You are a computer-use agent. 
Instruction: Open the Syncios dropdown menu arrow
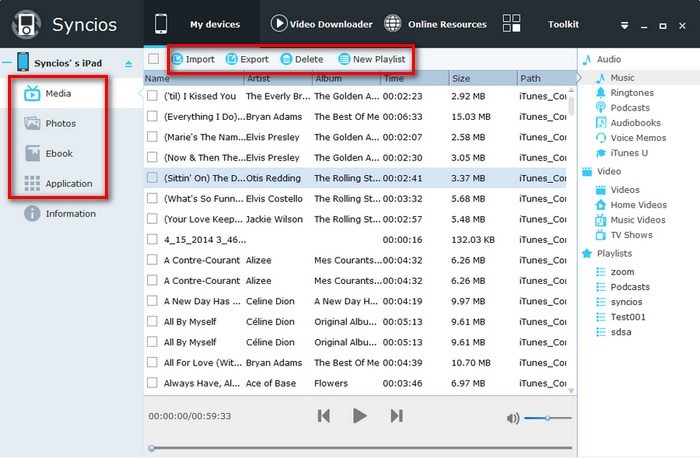[x=625, y=25]
